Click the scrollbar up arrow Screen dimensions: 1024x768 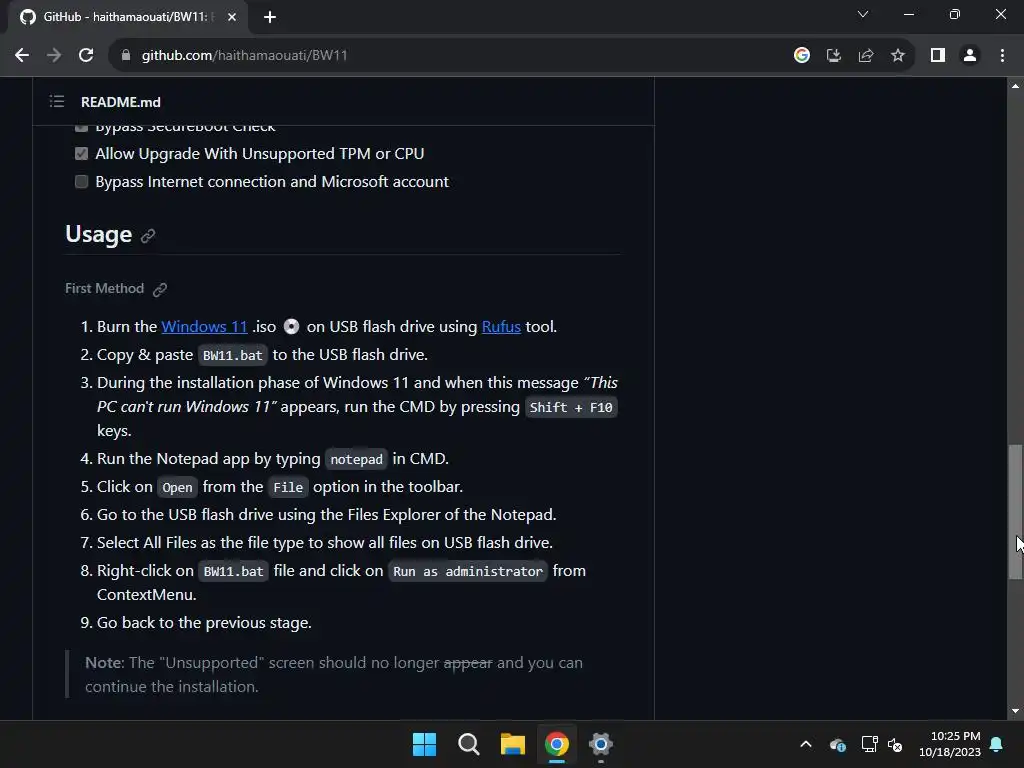tap(1015, 86)
